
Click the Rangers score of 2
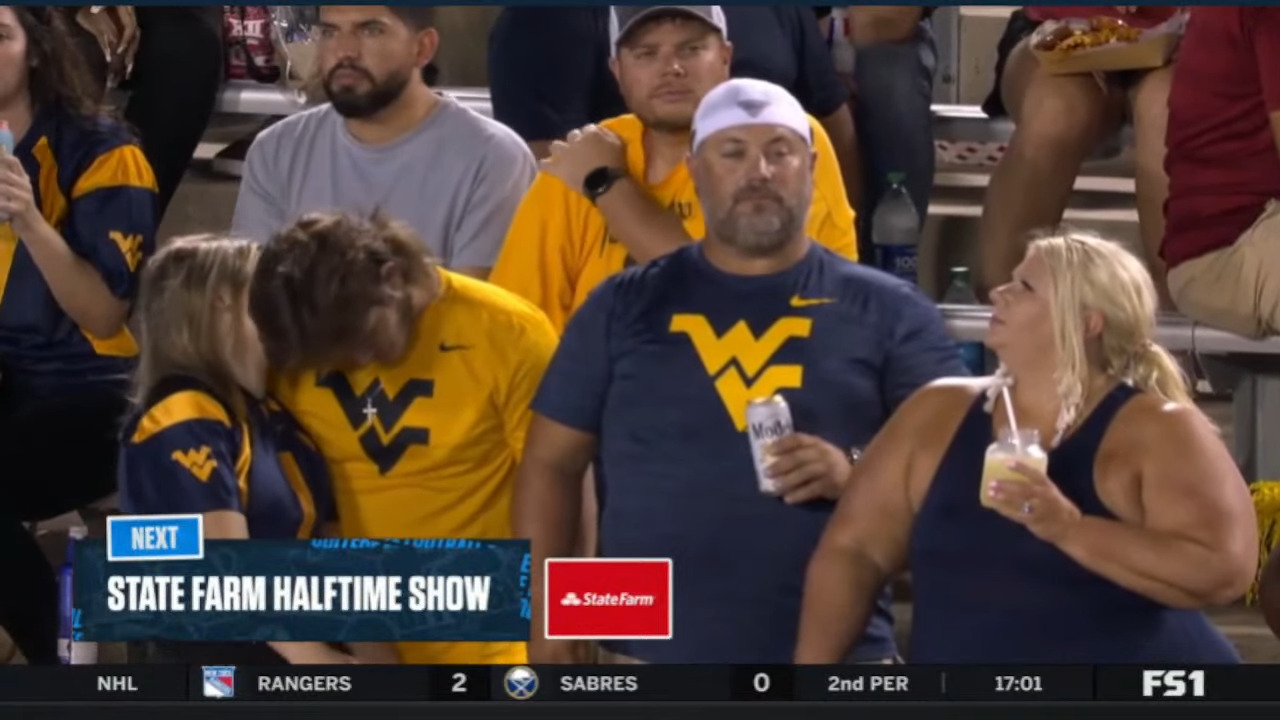[458, 683]
